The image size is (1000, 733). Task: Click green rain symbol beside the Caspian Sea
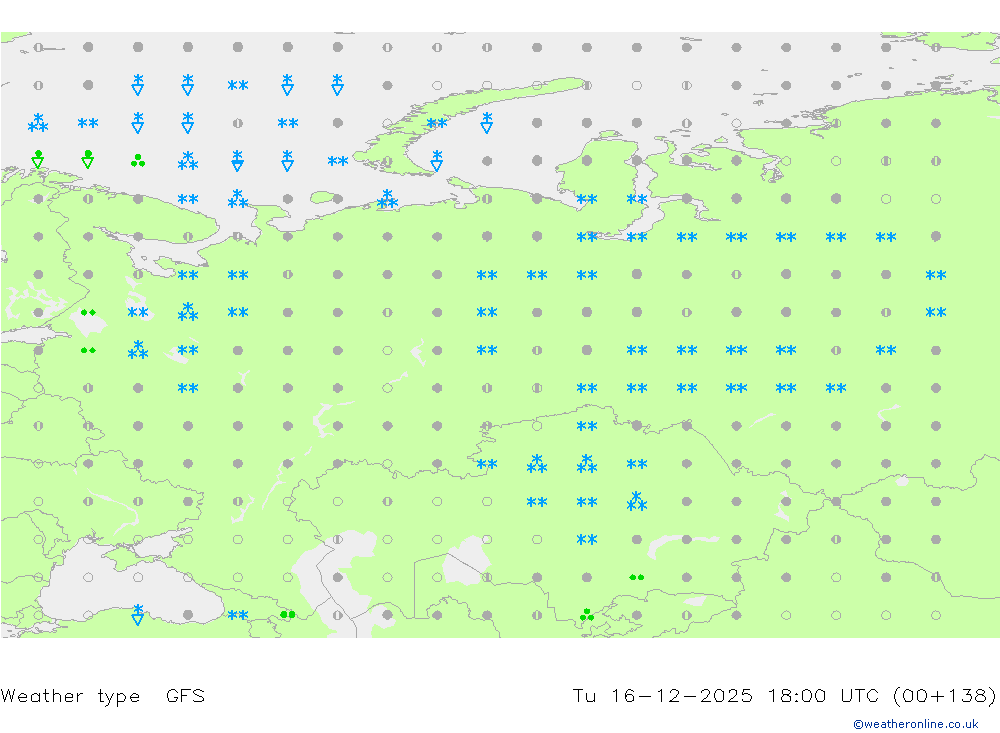(288, 615)
